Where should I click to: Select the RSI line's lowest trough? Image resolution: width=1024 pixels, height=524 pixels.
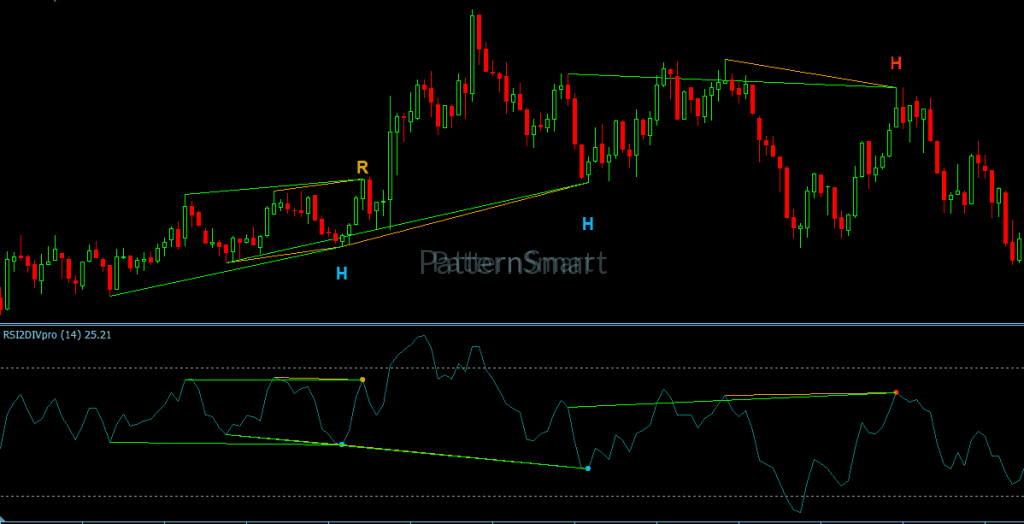798,511
